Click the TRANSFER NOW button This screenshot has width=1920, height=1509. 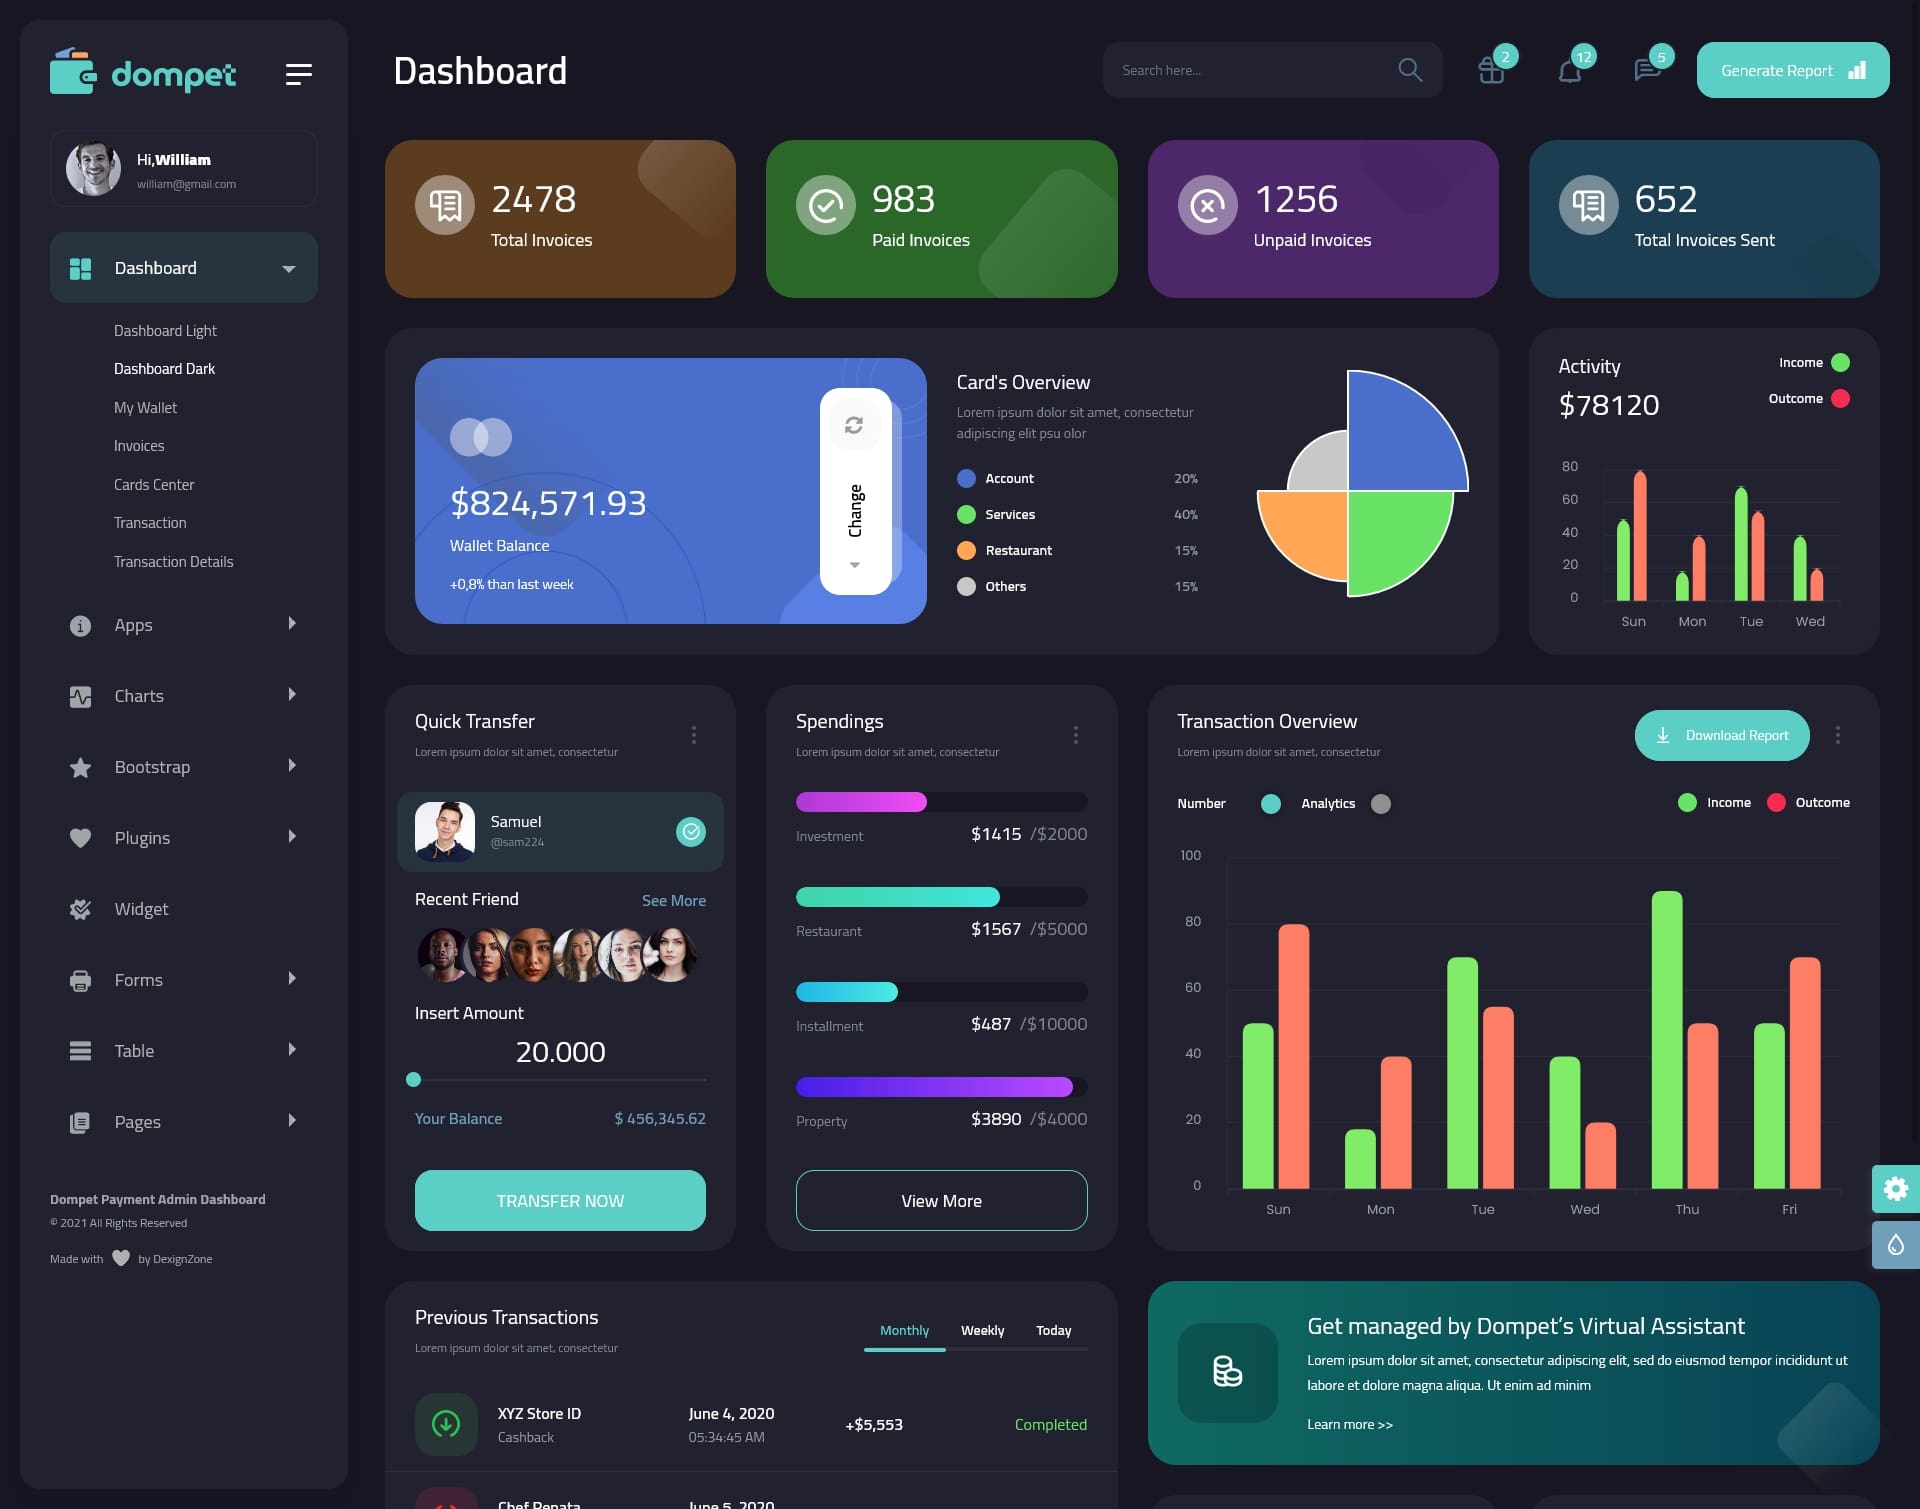(559, 1200)
